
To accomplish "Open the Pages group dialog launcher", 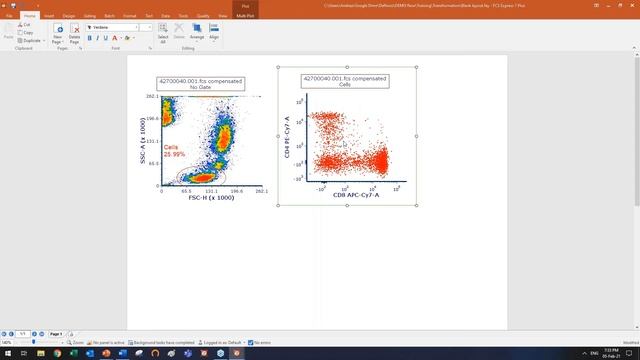I will 80,48.
